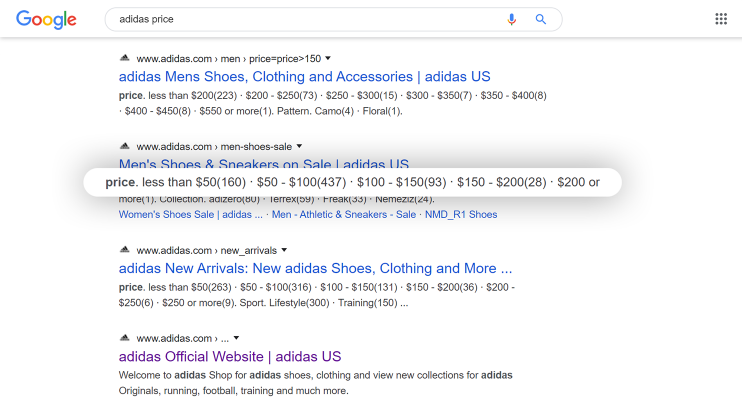Image resolution: width=742 pixels, height=416 pixels.
Task: Click URL text www.adidas.com › men-shoes-sale
Action: 214,147
